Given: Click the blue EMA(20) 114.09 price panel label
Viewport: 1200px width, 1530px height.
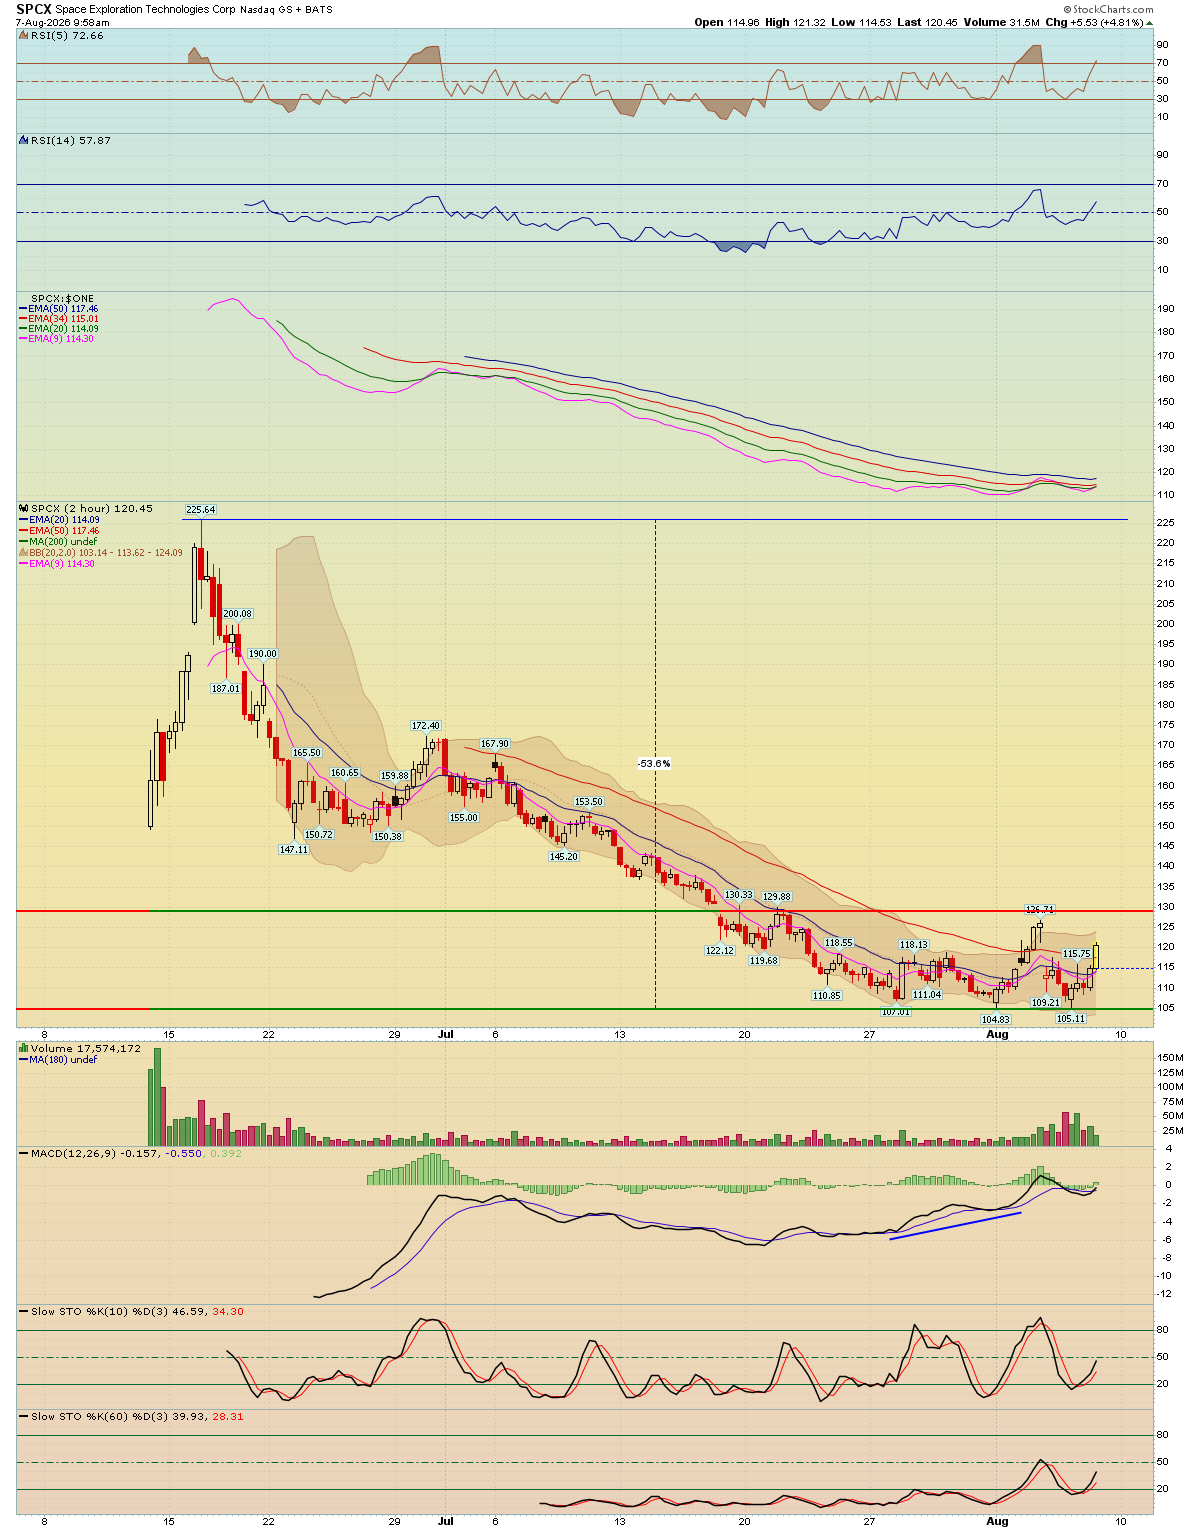Looking at the screenshot, I should (63, 520).
